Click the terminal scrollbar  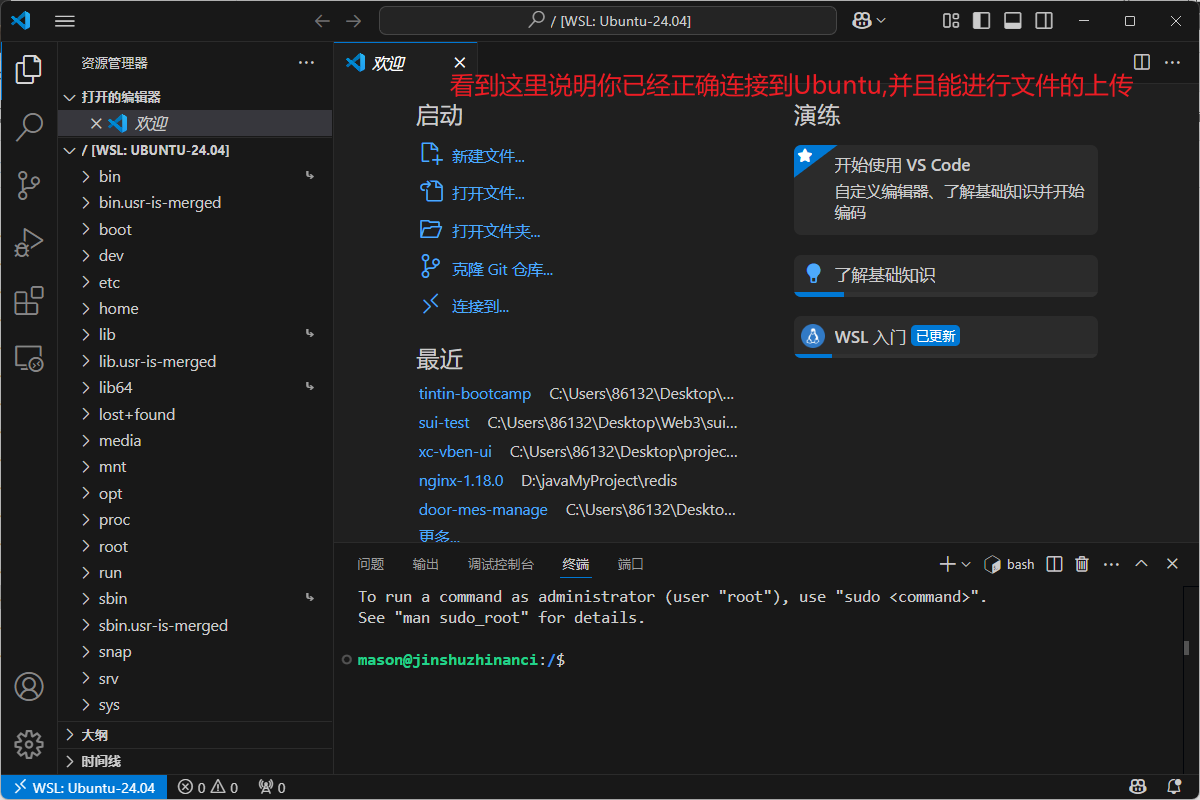pos(1186,648)
